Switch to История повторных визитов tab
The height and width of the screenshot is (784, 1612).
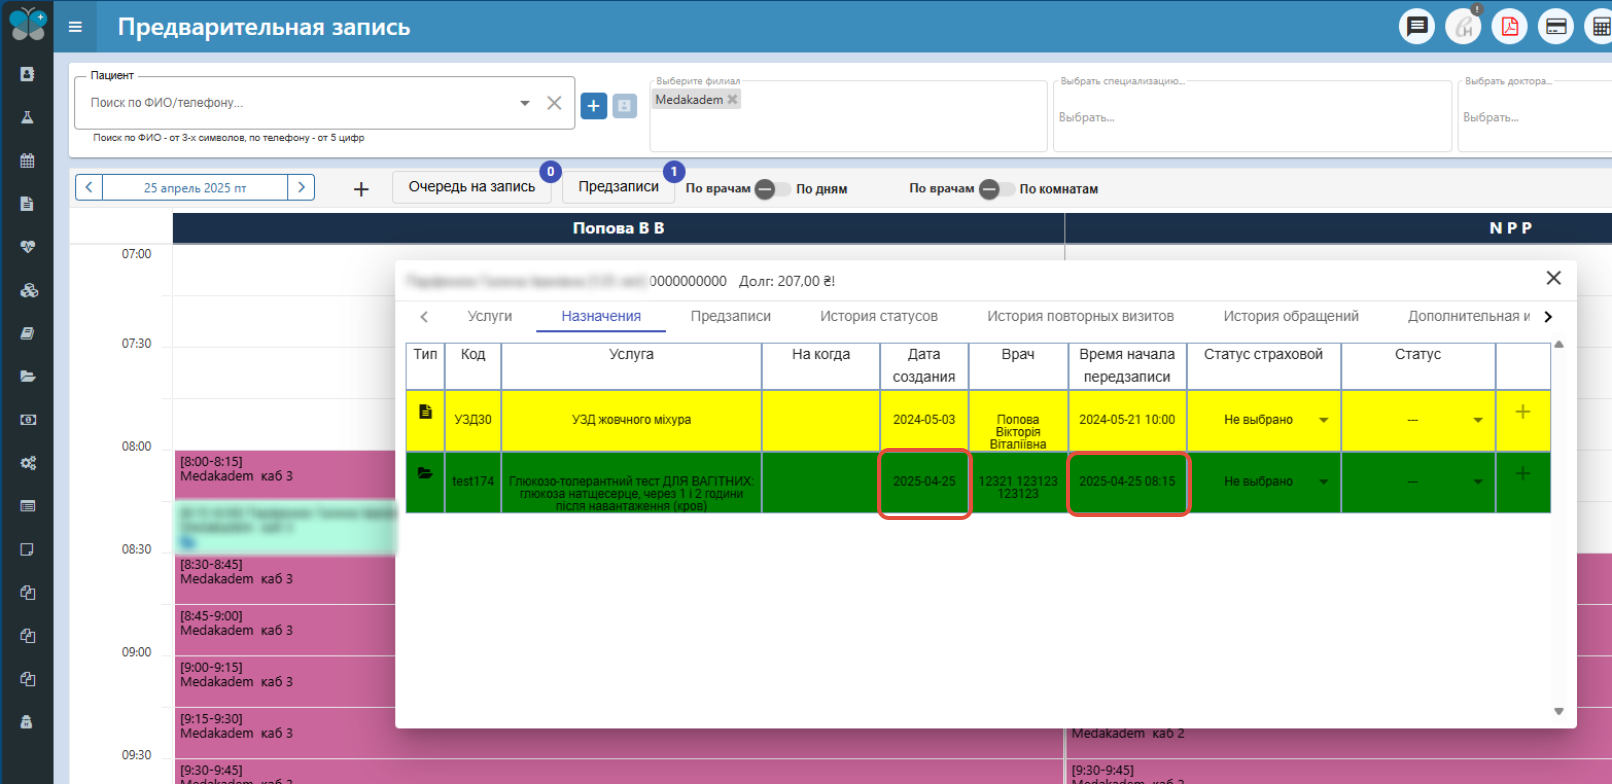[x=1080, y=316]
